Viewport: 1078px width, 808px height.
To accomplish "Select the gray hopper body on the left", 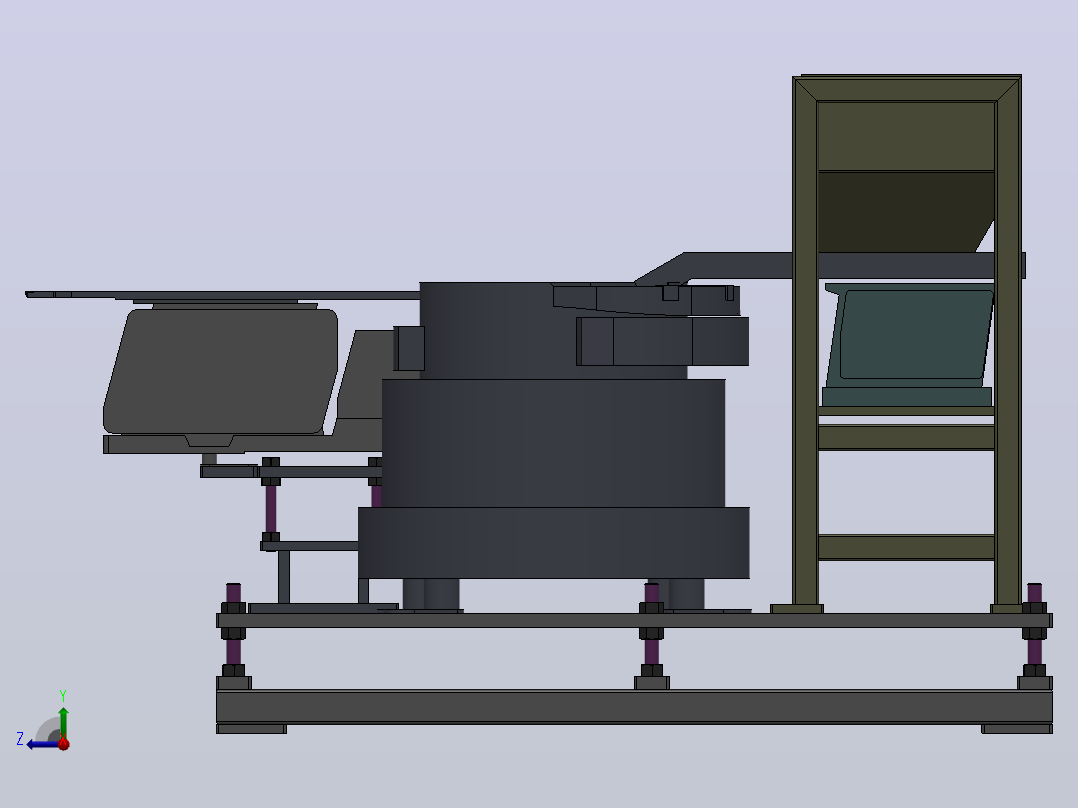I will tap(221, 372).
